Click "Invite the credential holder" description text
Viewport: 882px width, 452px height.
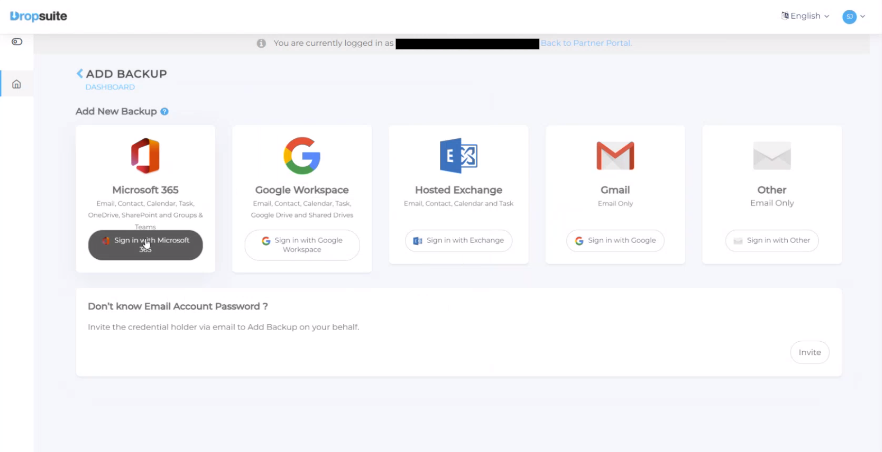[223, 327]
